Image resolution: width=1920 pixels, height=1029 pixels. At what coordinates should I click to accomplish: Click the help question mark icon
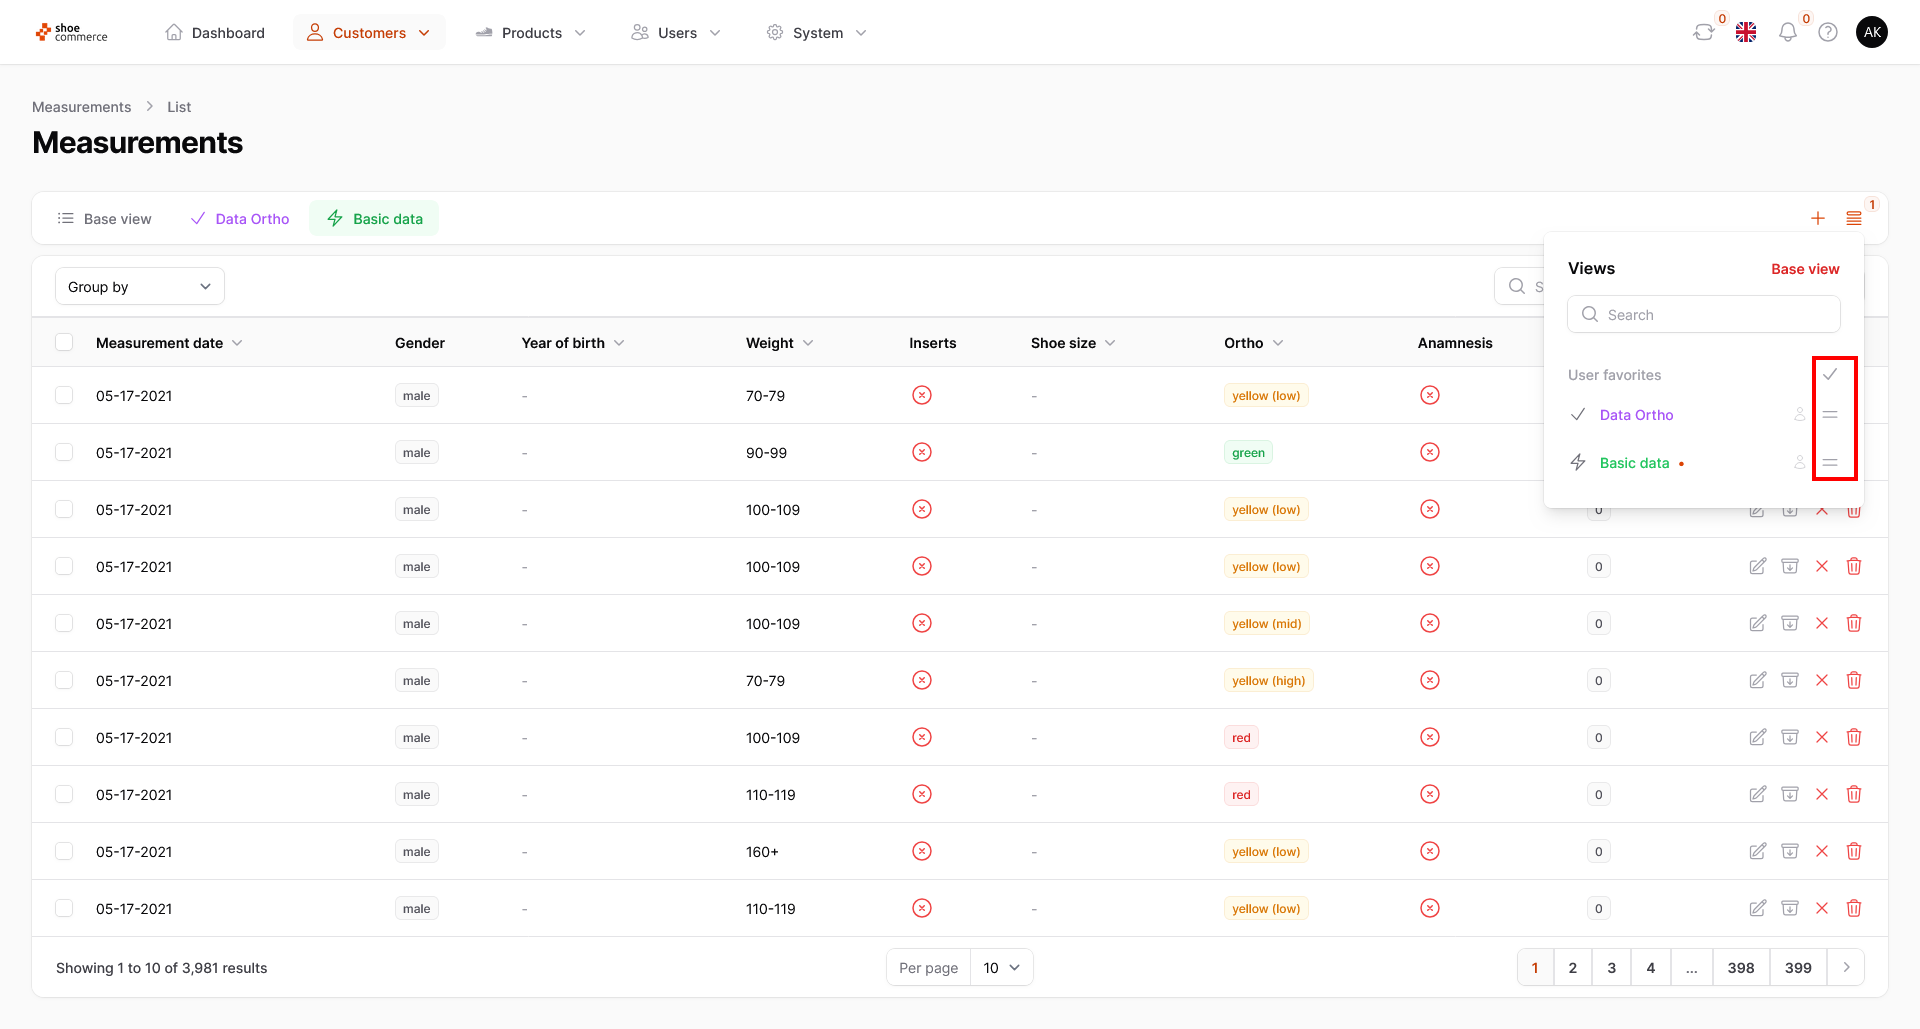[x=1828, y=33]
